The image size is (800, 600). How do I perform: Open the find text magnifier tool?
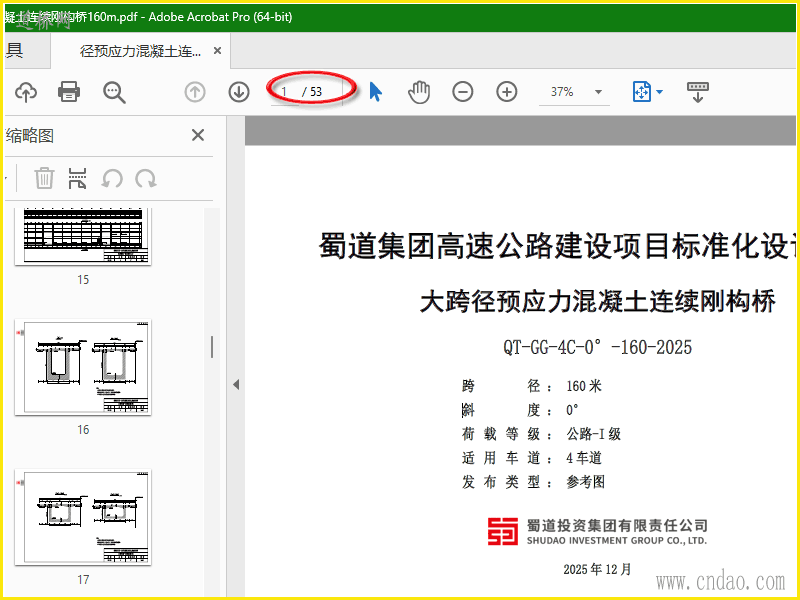(114, 92)
